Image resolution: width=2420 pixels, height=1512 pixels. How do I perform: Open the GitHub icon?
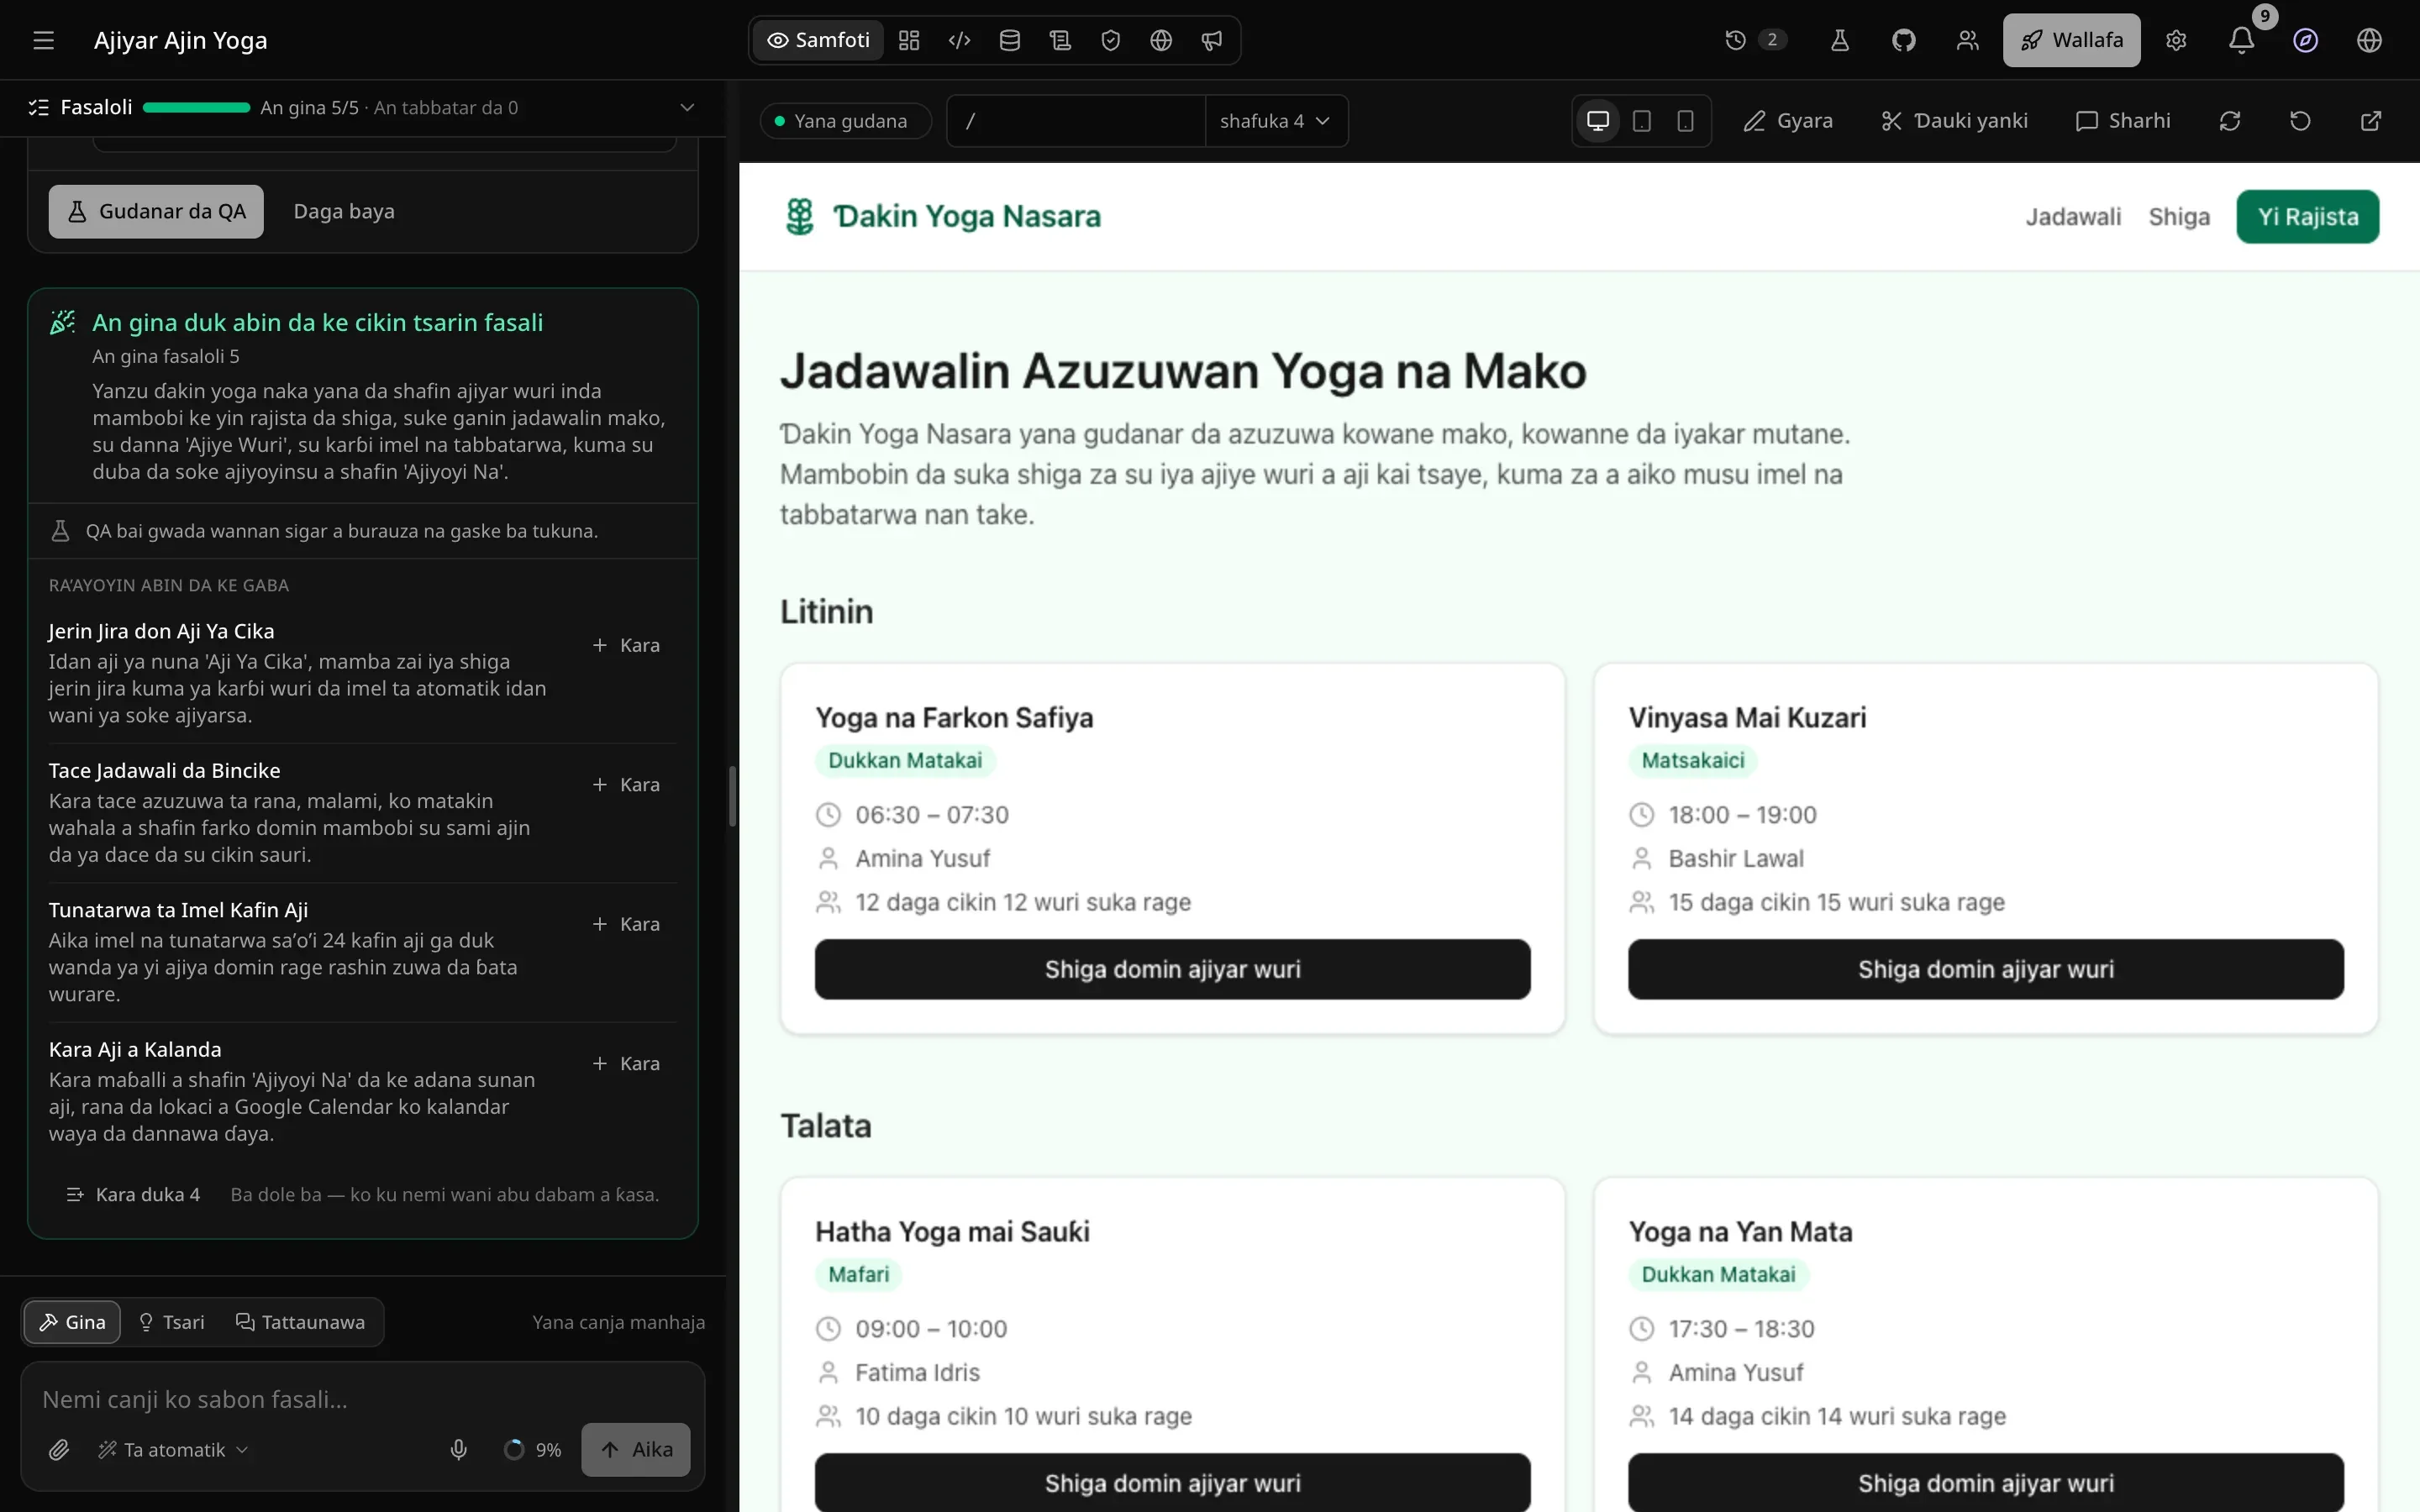coord(1903,40)
